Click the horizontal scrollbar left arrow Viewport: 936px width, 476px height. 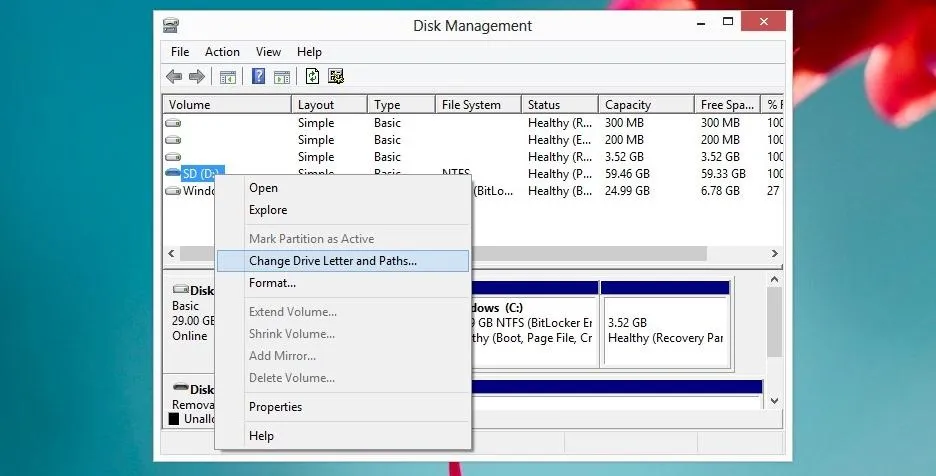click(x=171, y=253)
